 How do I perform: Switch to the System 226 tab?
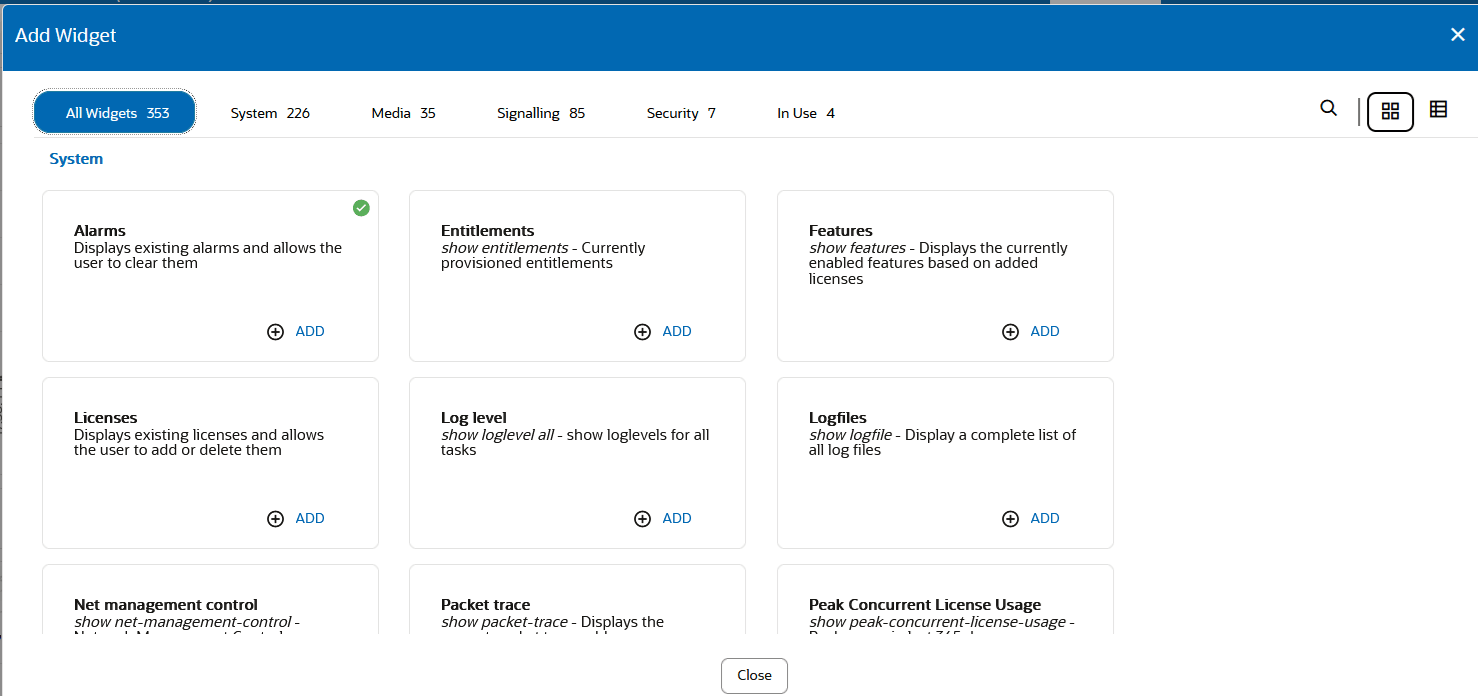(270, 113)
